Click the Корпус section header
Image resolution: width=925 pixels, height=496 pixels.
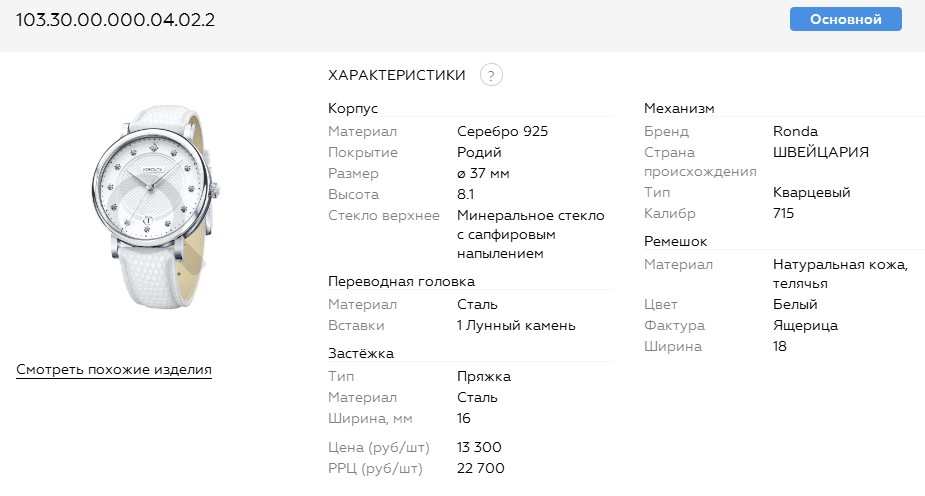point(353,108)
